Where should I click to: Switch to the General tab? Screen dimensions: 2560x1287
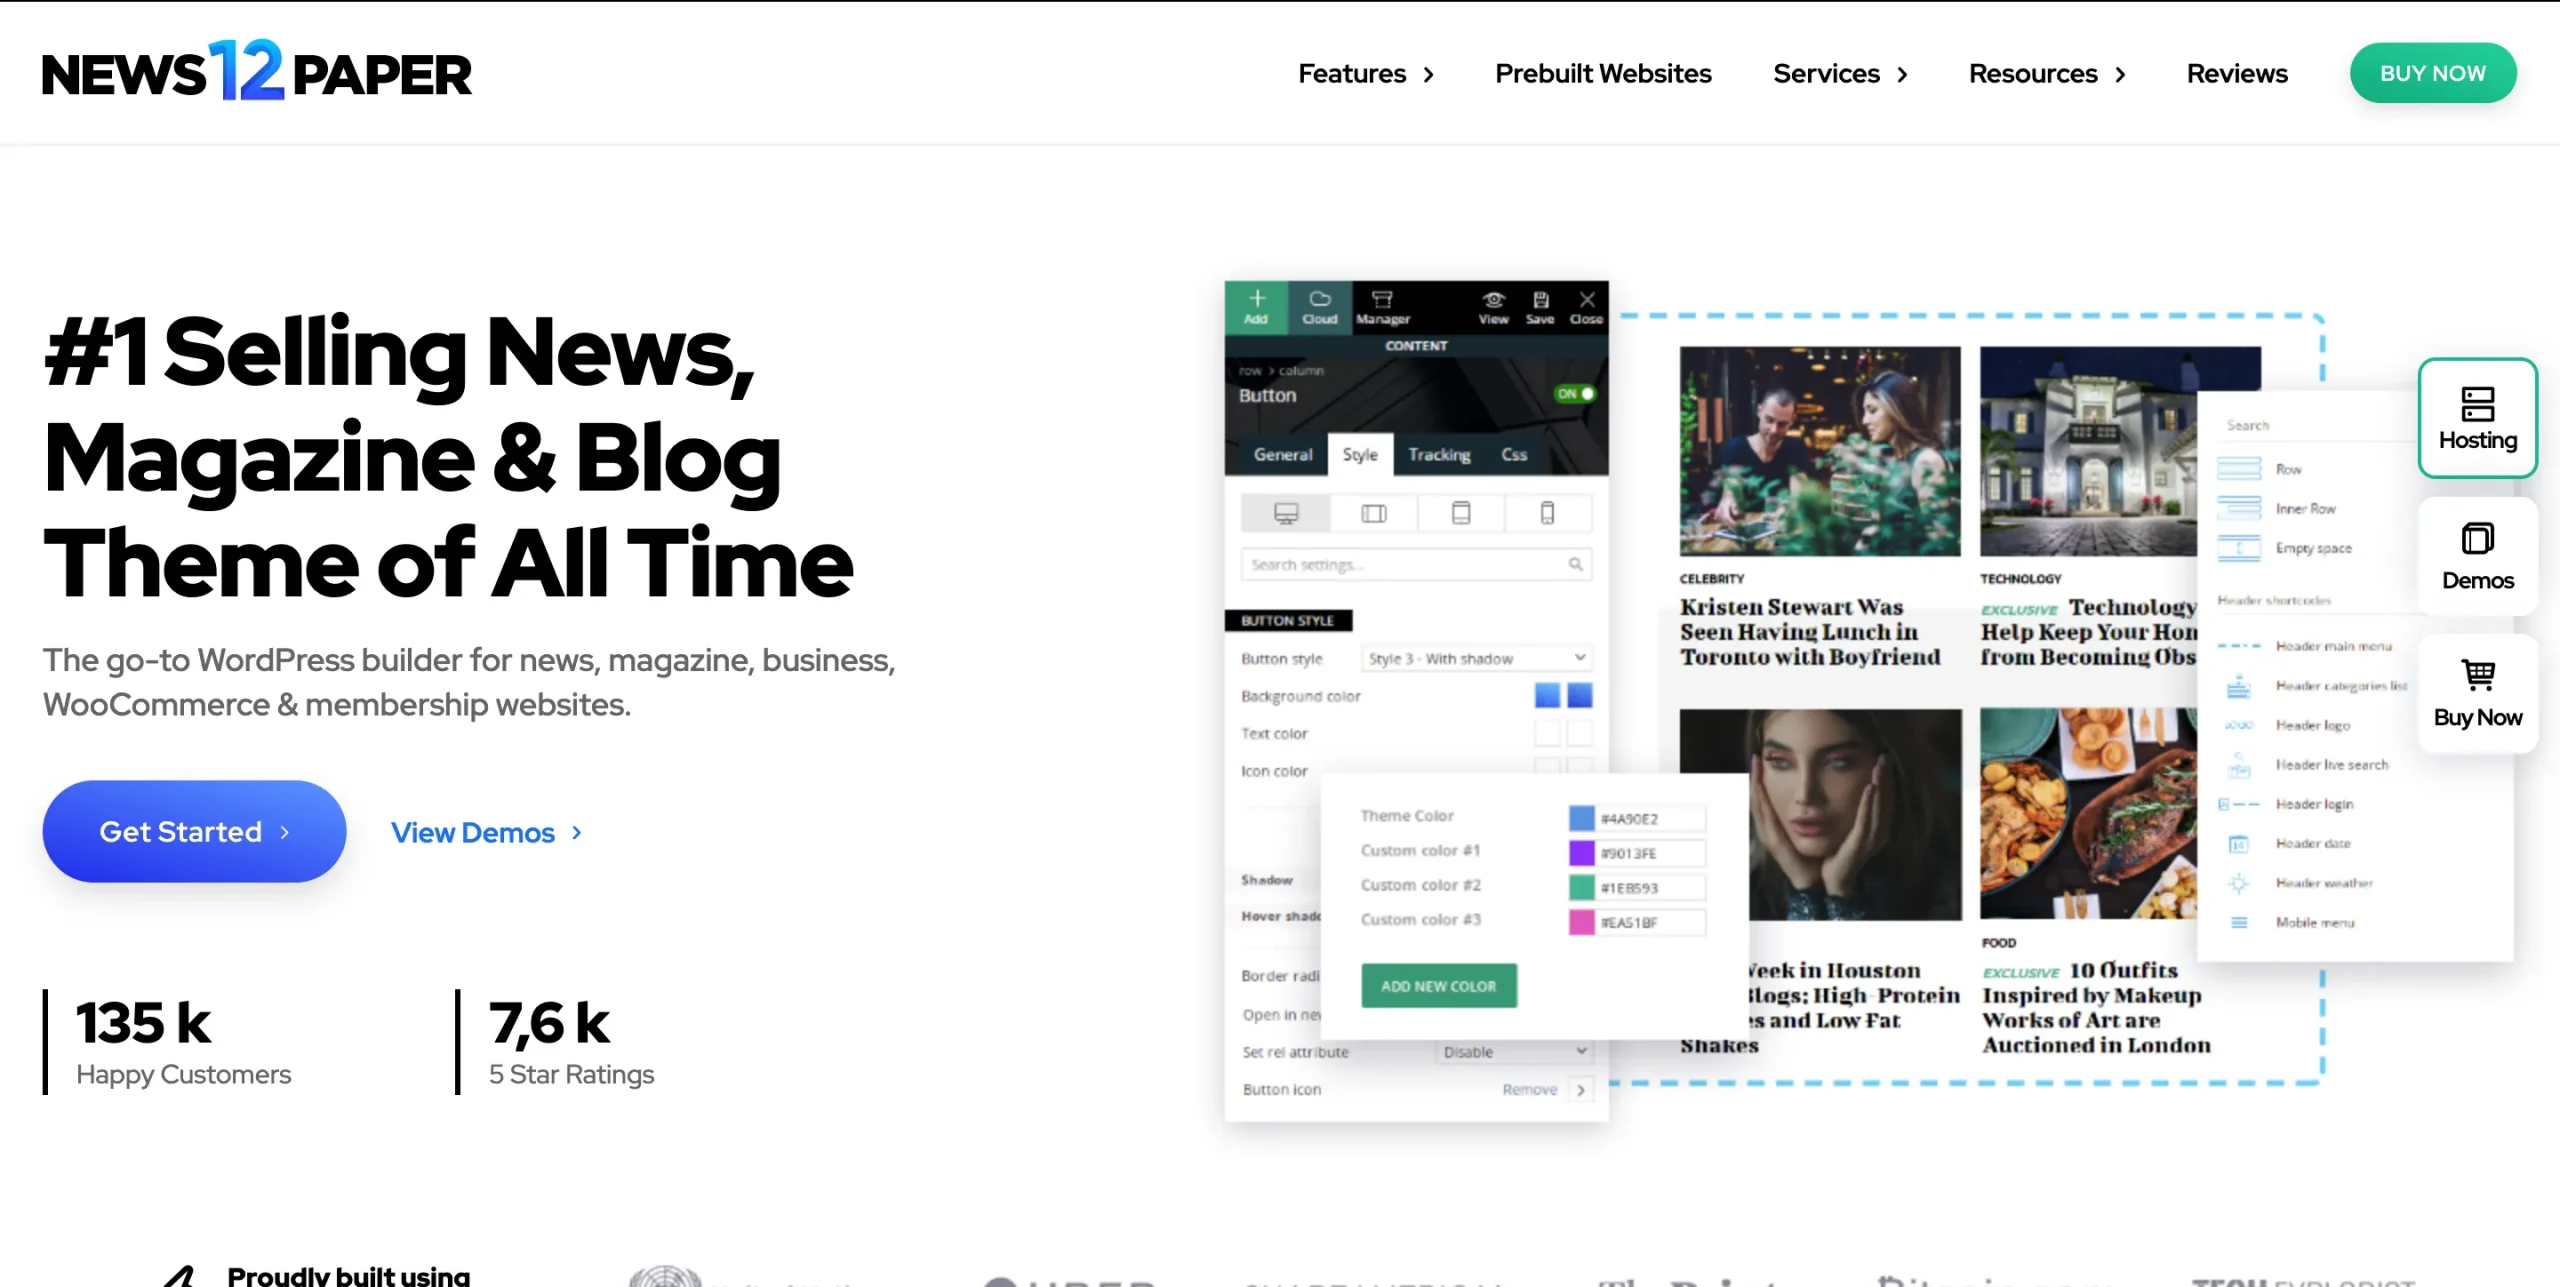[1282, 454]
